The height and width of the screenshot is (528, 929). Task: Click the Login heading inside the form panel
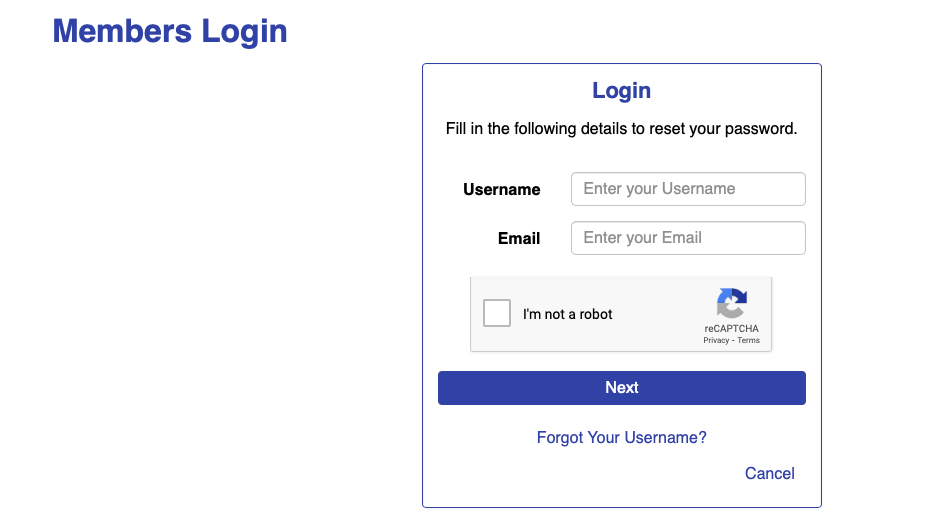[x=622, y=90]
